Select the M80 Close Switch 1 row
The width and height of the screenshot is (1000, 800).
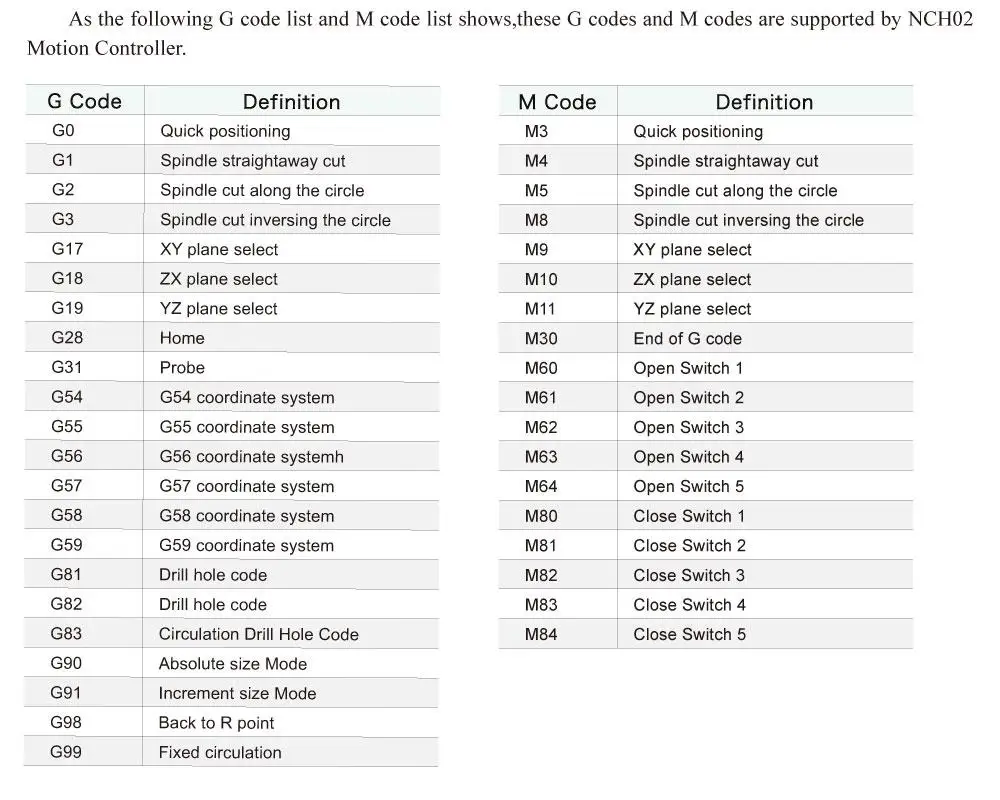(705, 515)
